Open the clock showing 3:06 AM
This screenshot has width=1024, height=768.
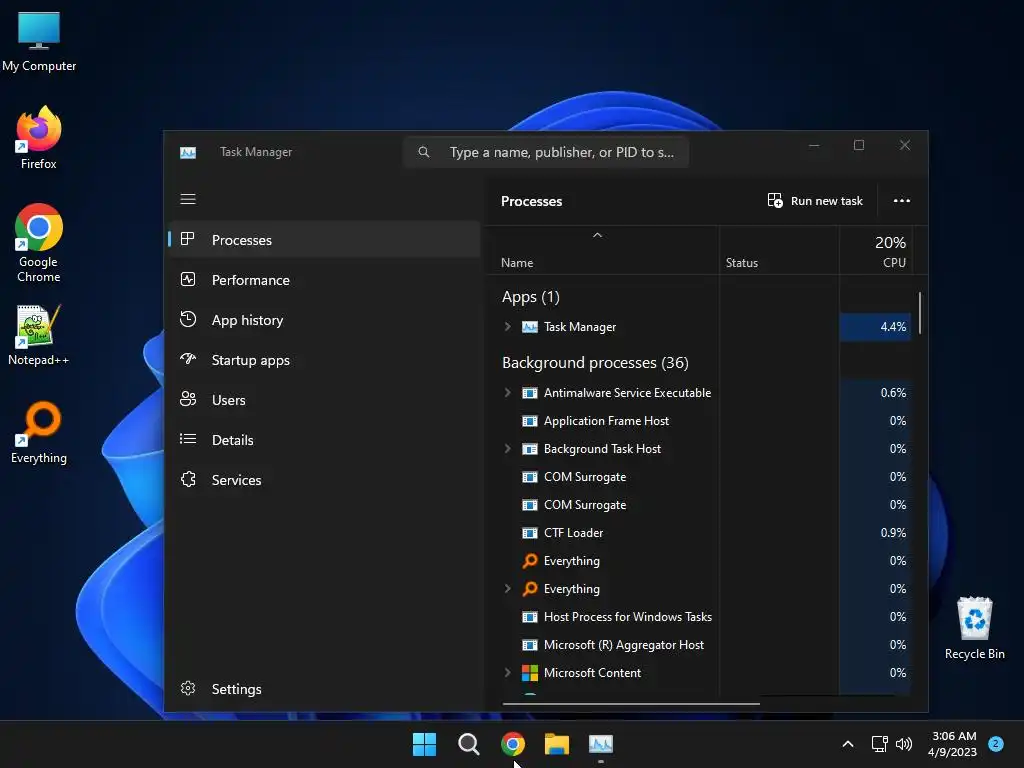[x=952, y=744]
